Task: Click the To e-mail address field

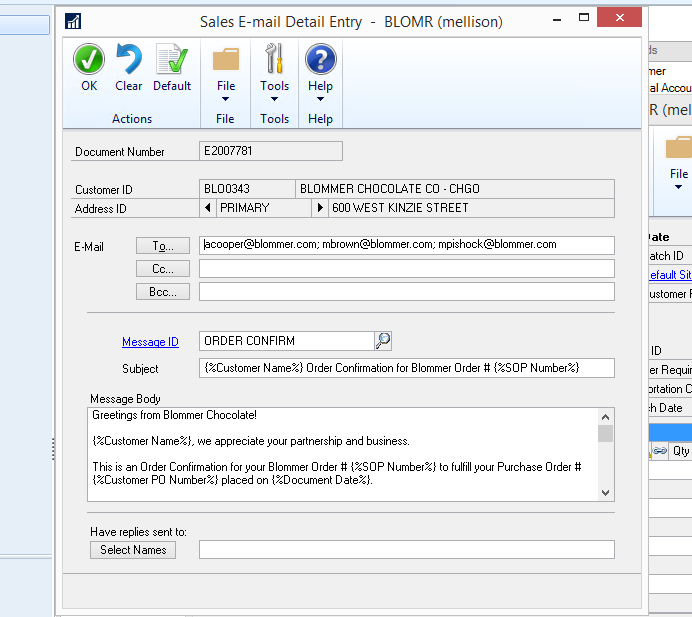Action: click(x=406, y=245)
